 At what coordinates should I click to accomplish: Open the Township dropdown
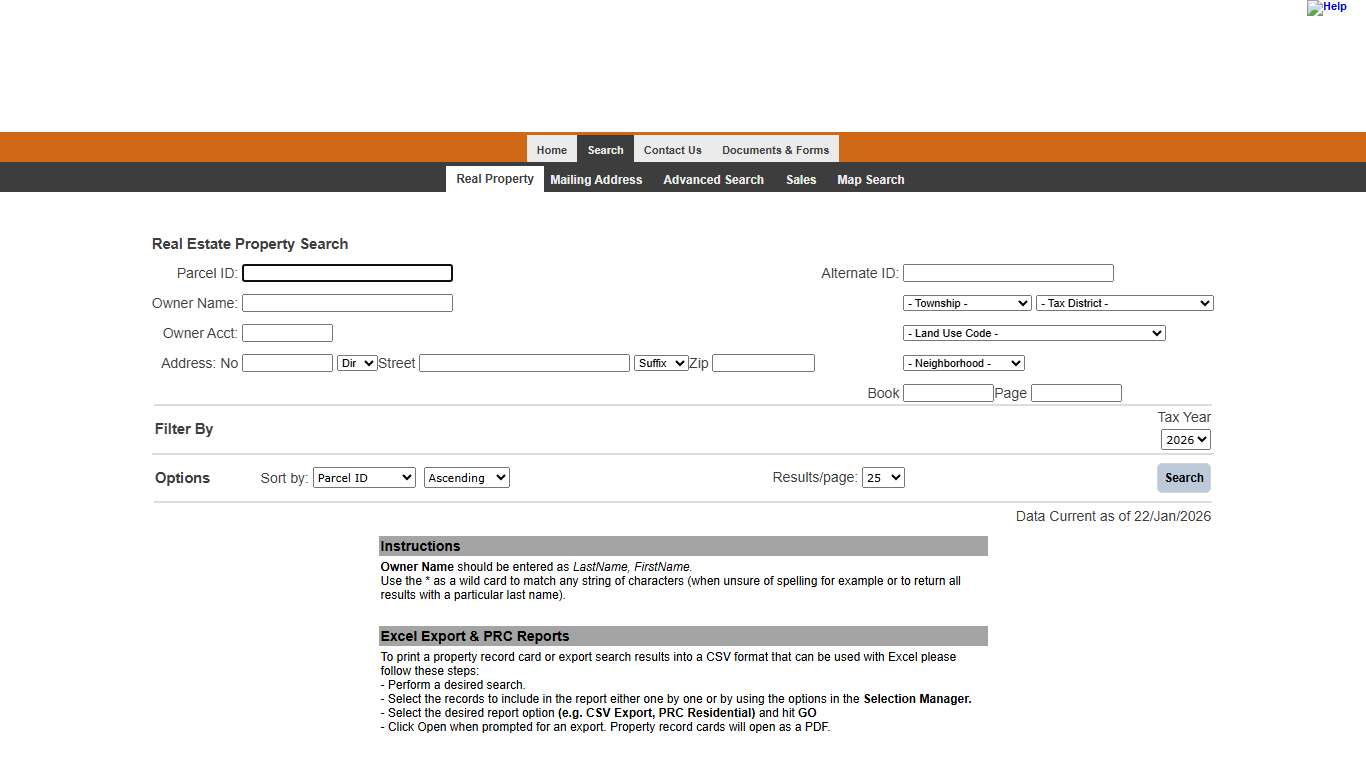(x=966, y=302)
